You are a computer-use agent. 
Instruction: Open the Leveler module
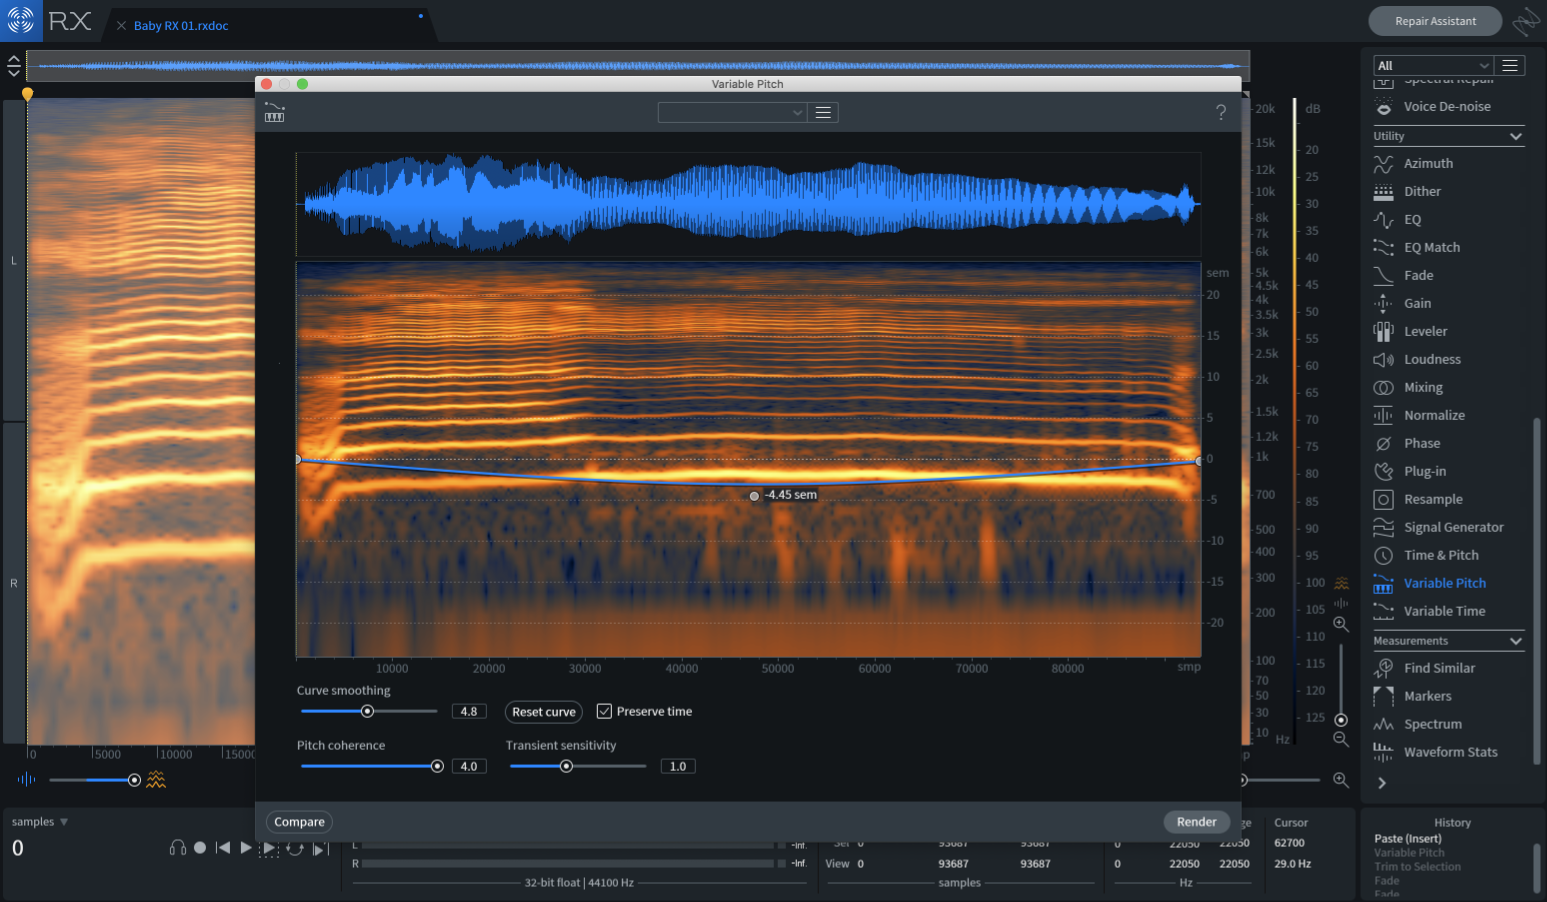coord(1448,331)
